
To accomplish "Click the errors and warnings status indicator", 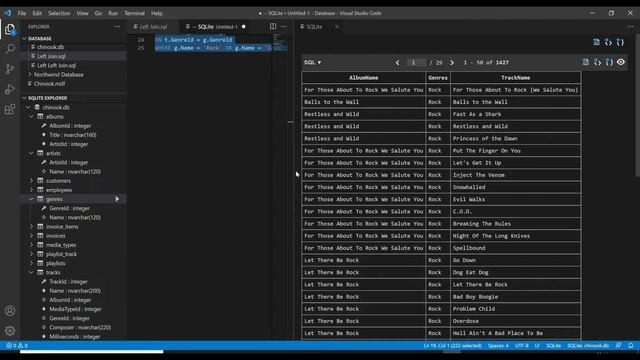I will pyautogui.click(x=17, y=345).
